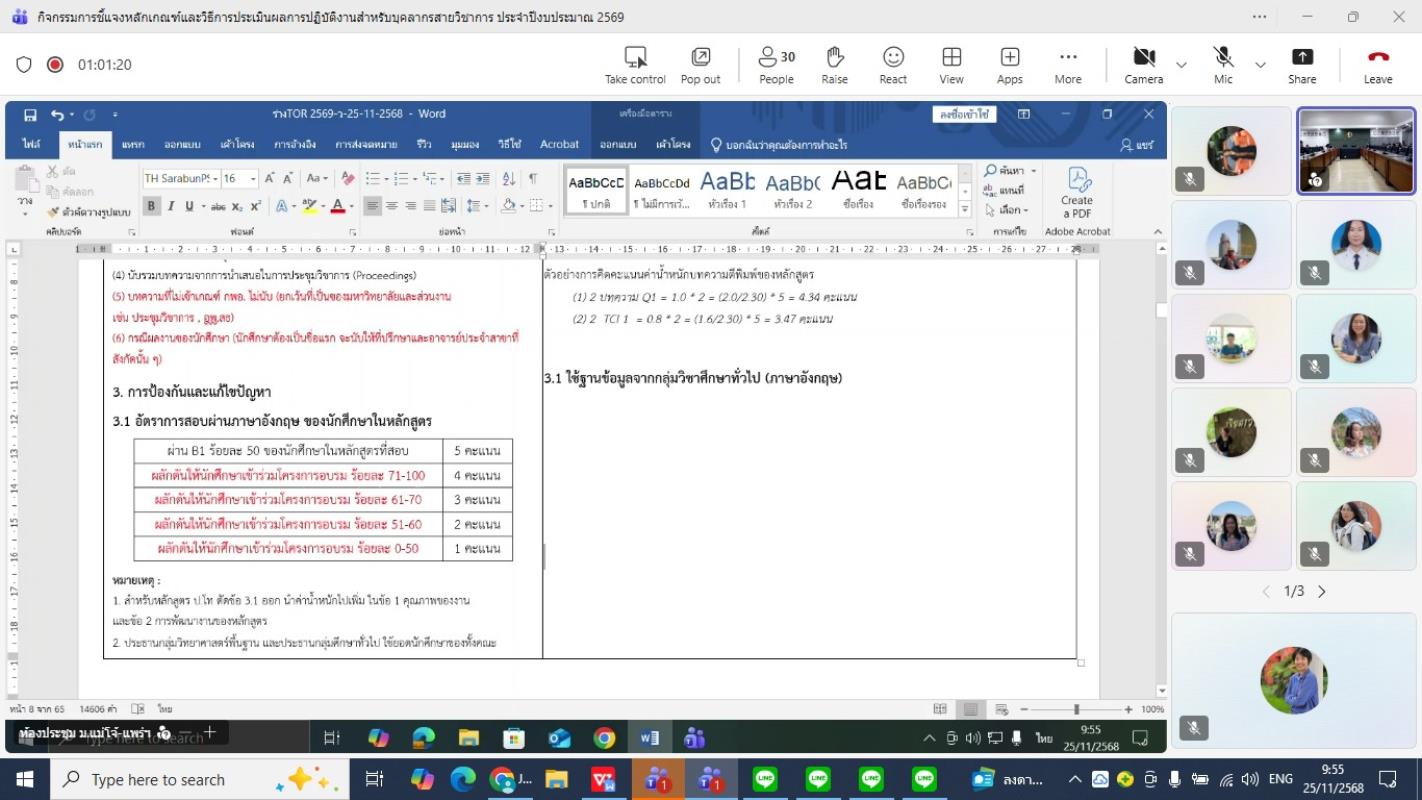The height and width of the screenshot is (800, 1422).
Task: Toggle Bold formatting in Word ribbon
Action: click(152, 206)
